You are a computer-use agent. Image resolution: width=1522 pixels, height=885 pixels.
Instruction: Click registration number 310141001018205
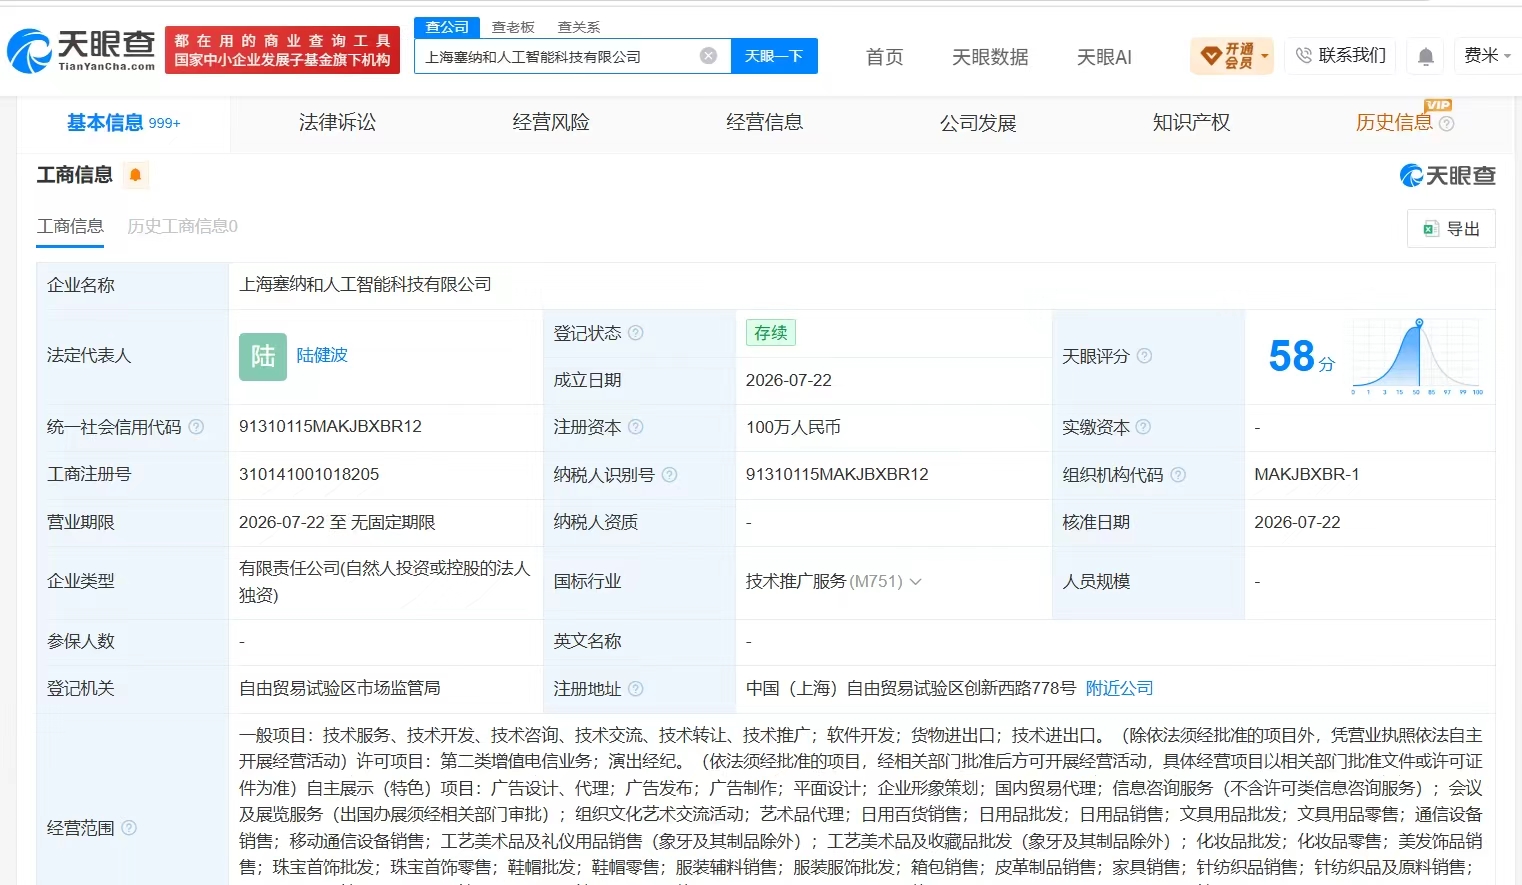[x=309, y=474]
